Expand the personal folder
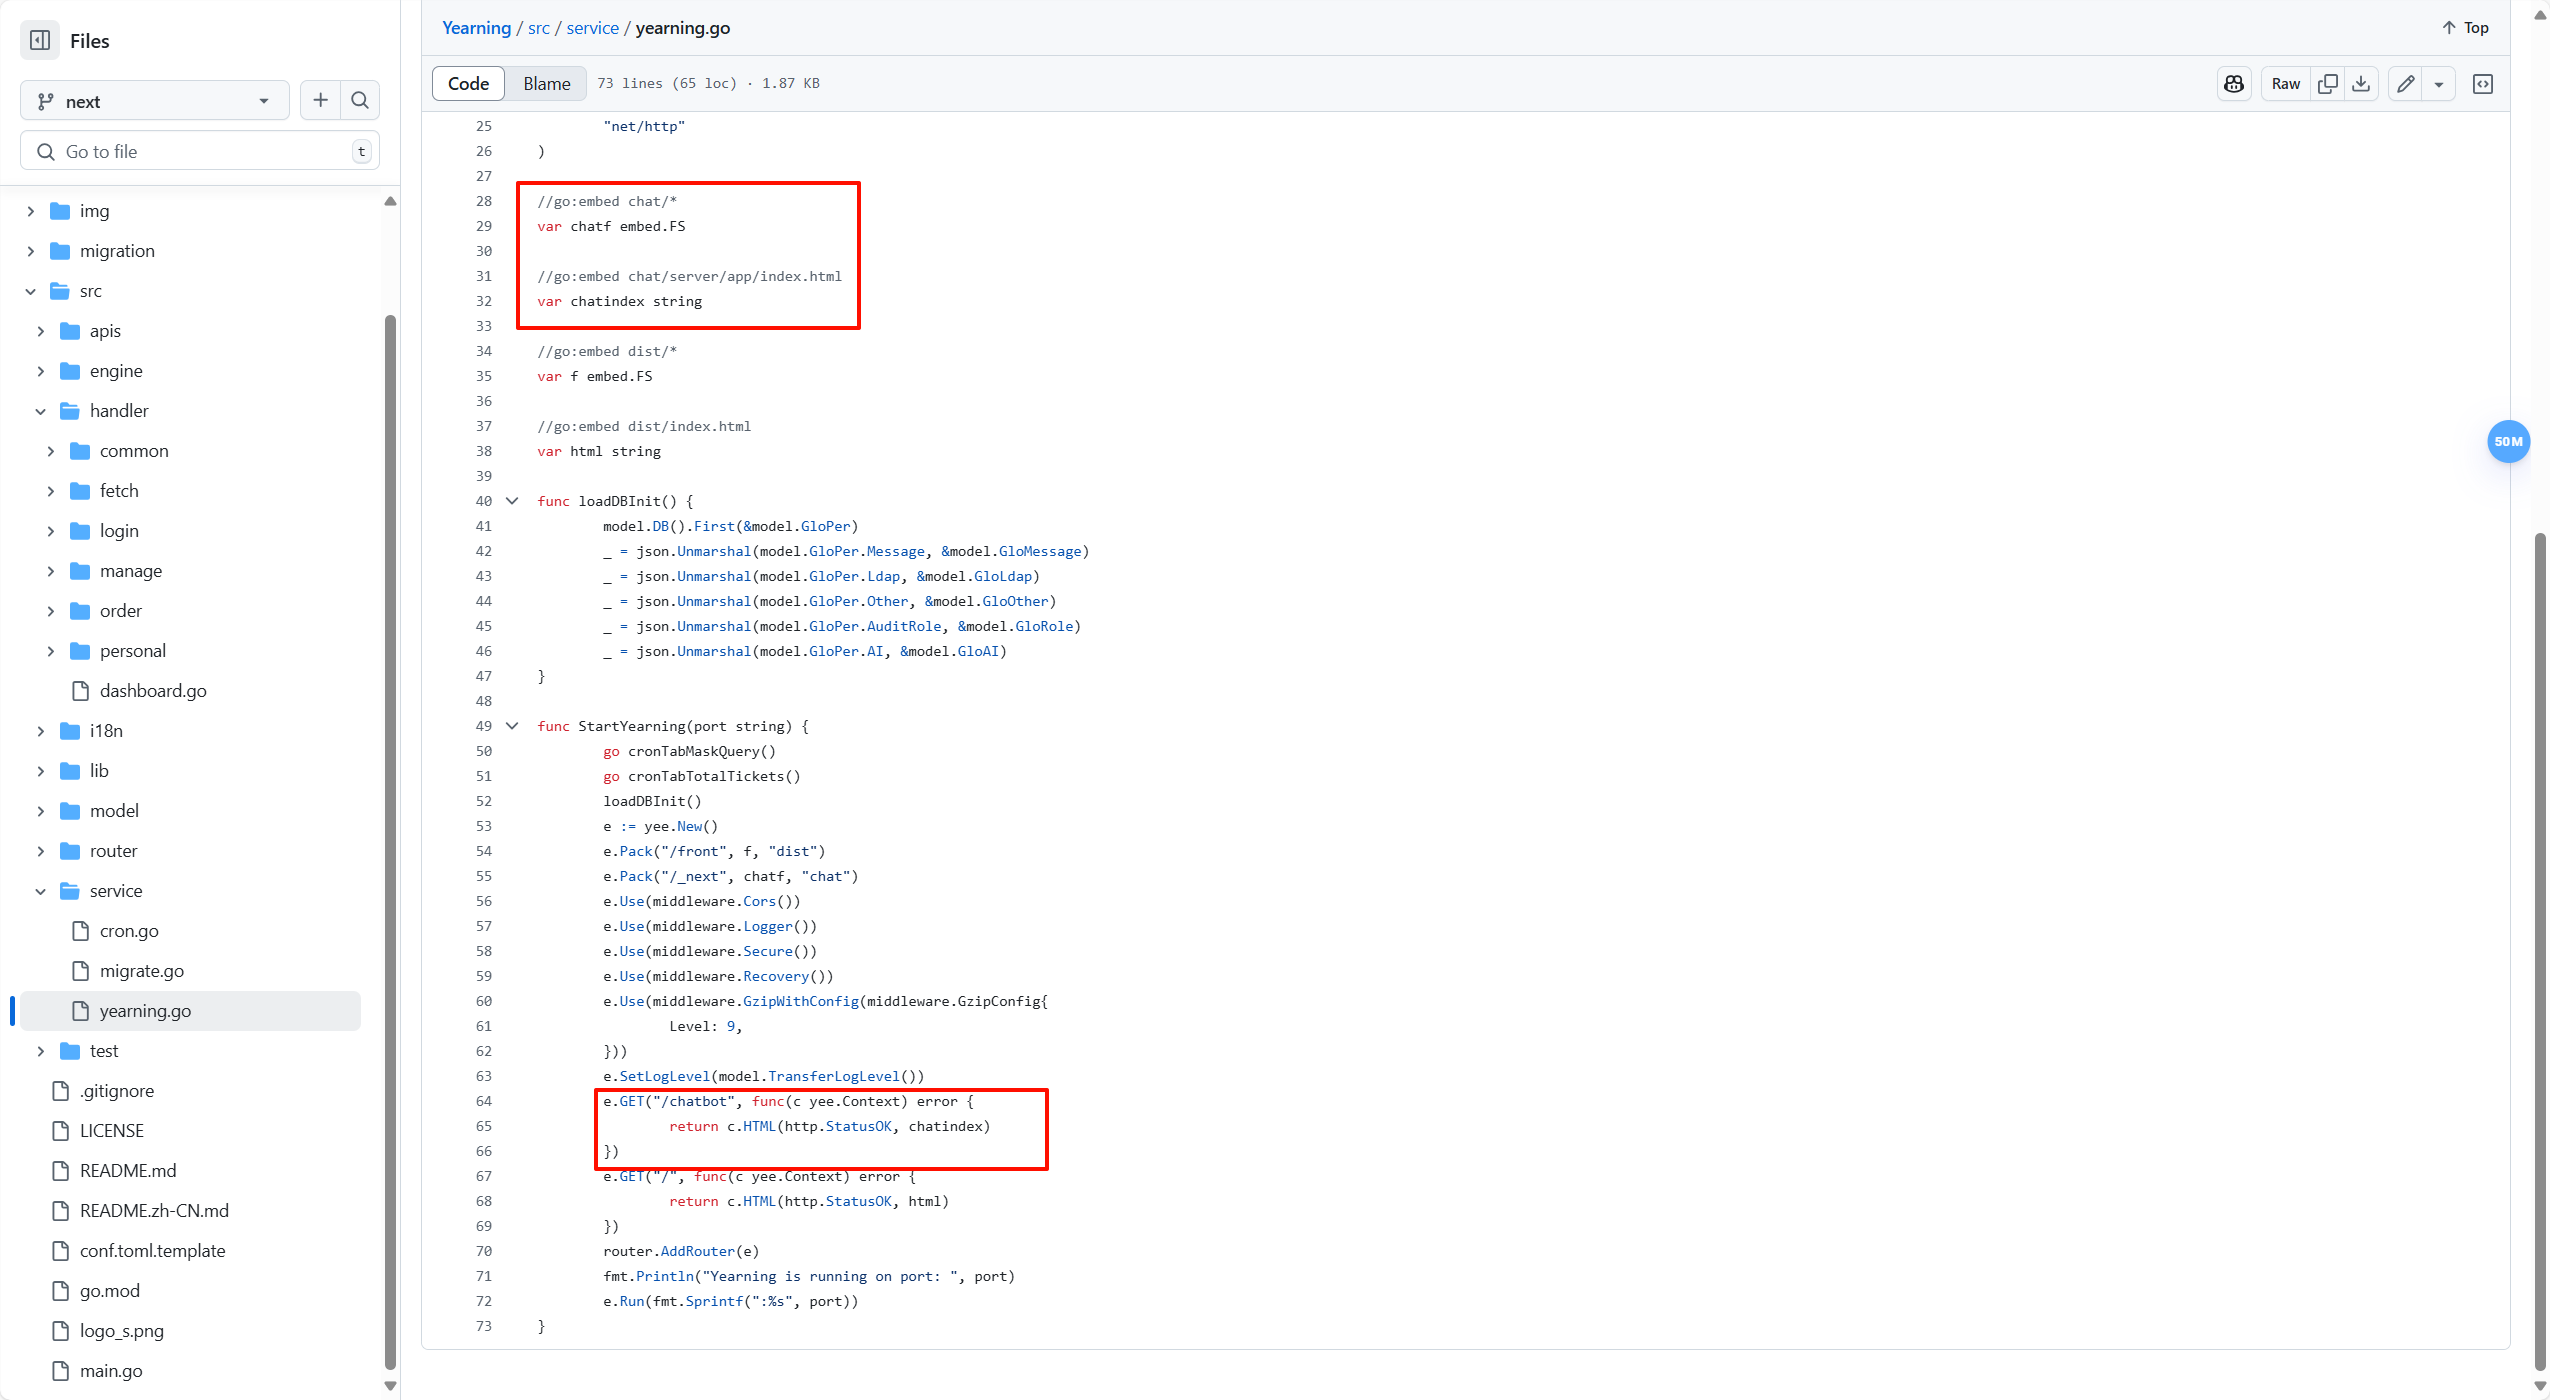Image resolution: width=2550 pixels, height=1400 pixels. [51, 651]
